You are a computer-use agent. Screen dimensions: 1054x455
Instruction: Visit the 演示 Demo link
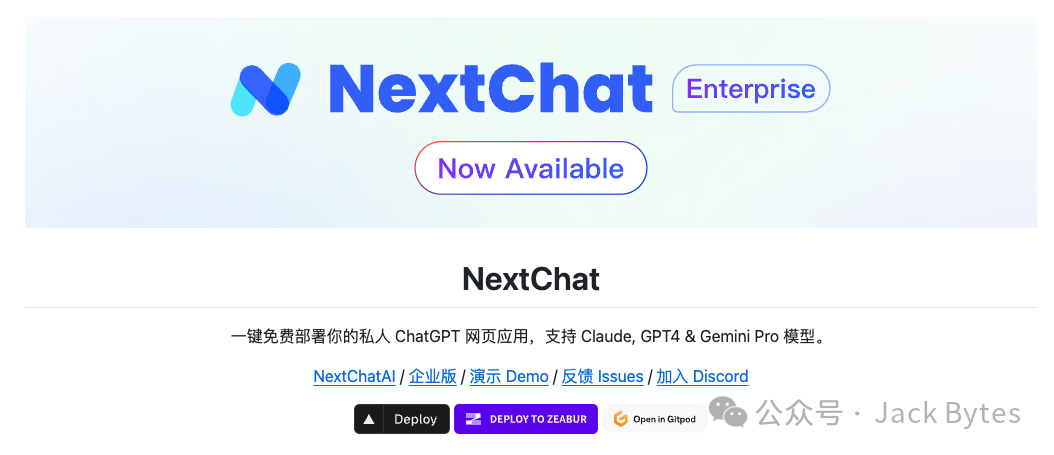509,376
